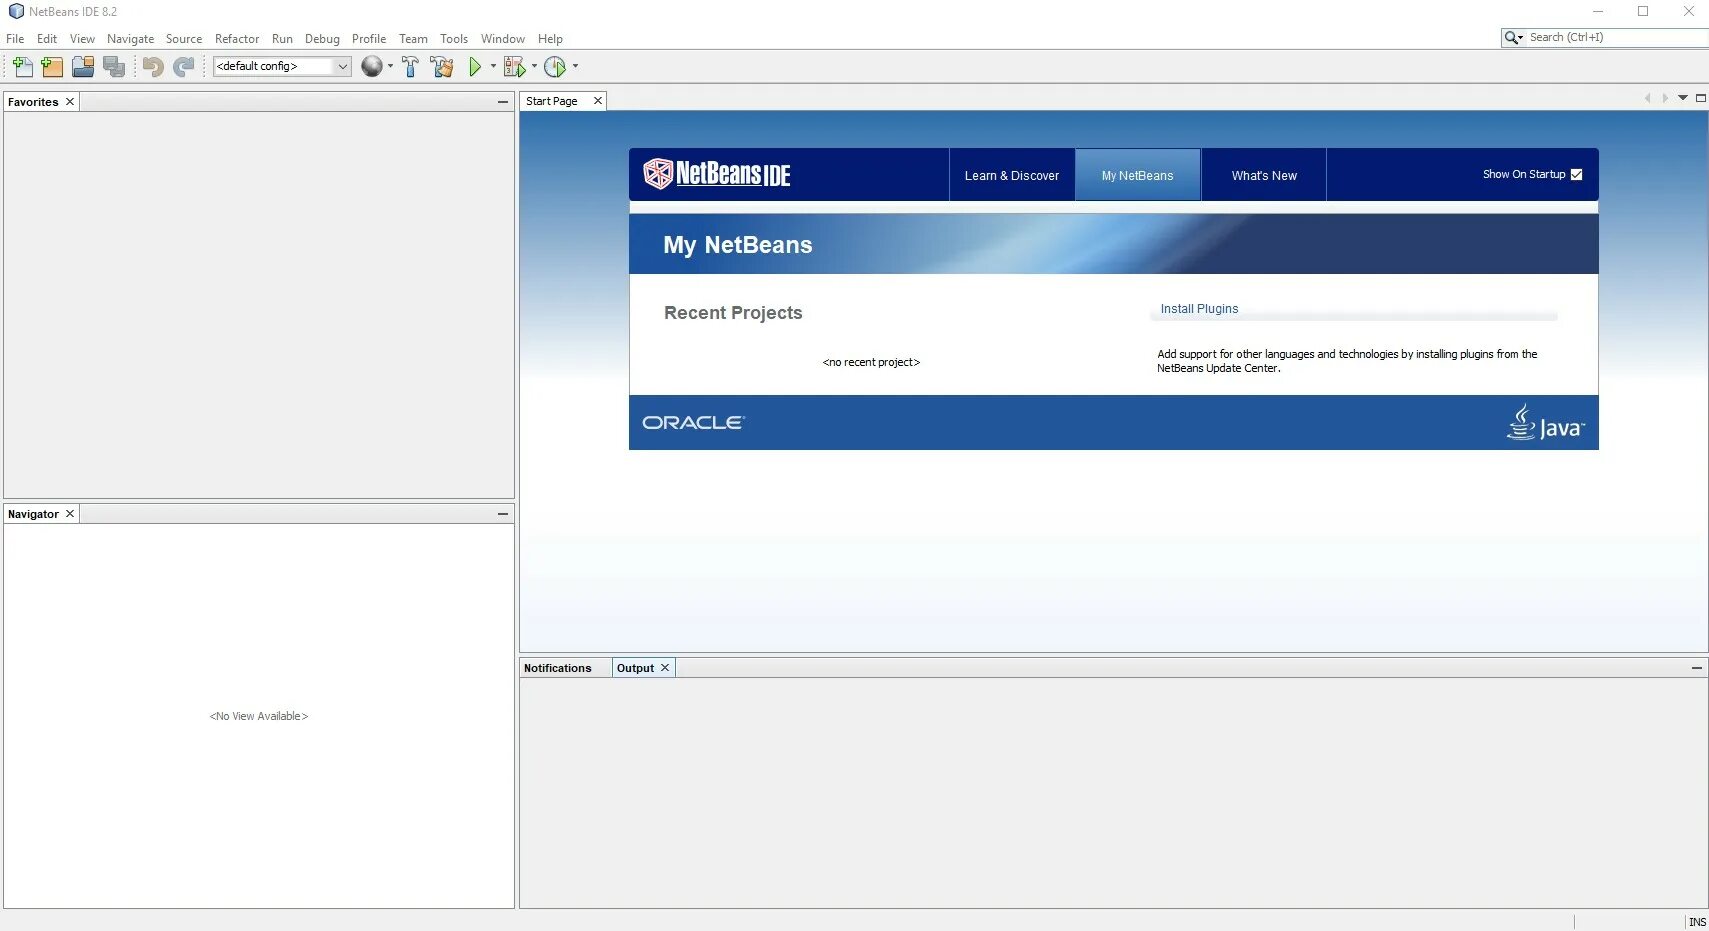1709x931 pixels.
Task: Minimize the Favorites panel group
Action: 503,102
